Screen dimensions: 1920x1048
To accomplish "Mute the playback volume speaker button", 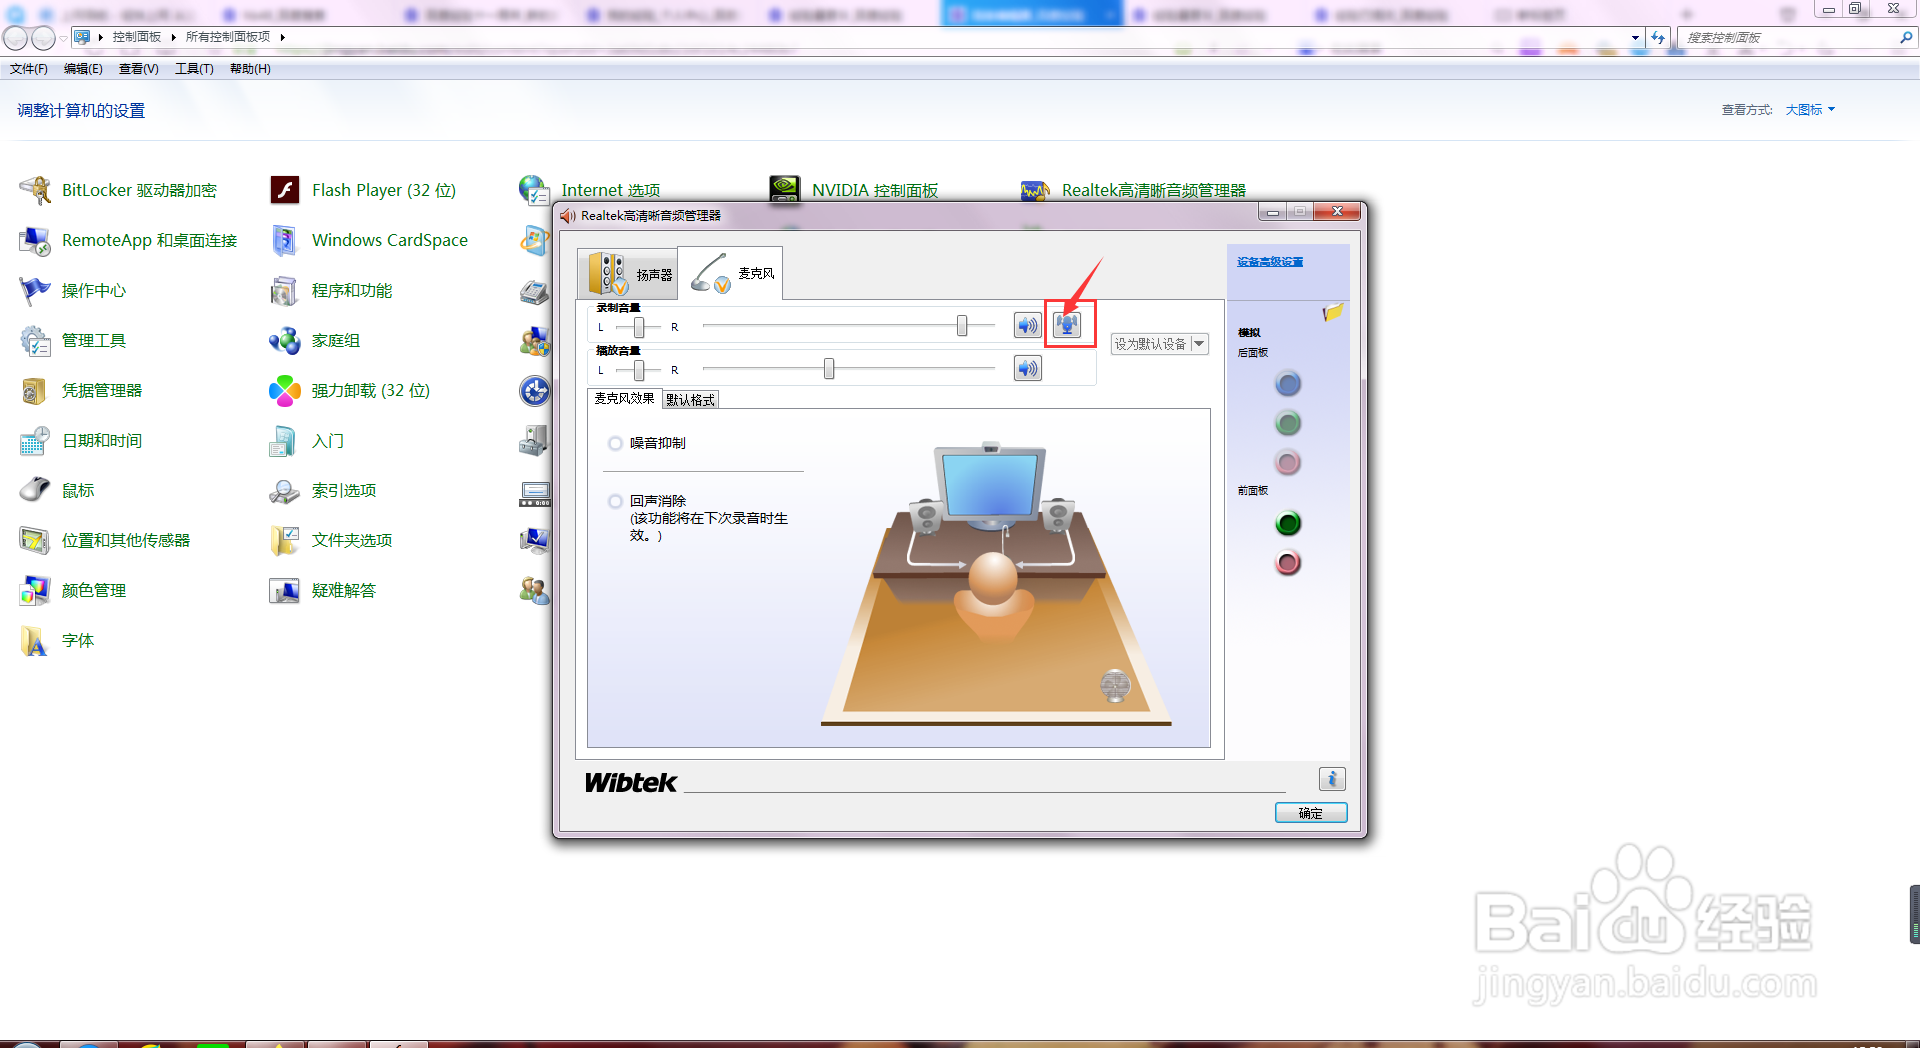I will 1028,369.
